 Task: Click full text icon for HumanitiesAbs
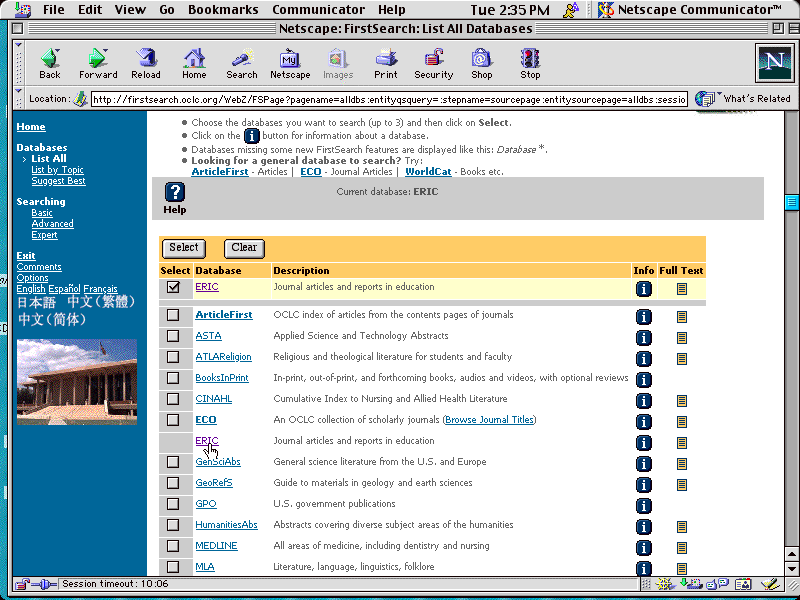pos(682,527)
